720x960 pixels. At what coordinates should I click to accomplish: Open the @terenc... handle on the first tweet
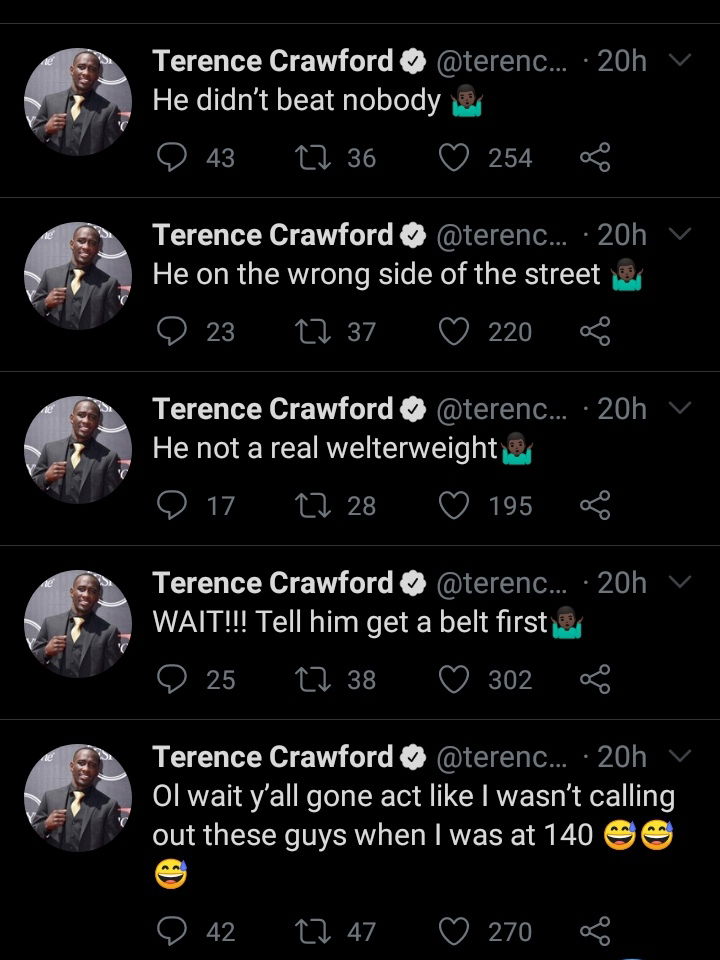pyautogui.click(x=502, y=61)
